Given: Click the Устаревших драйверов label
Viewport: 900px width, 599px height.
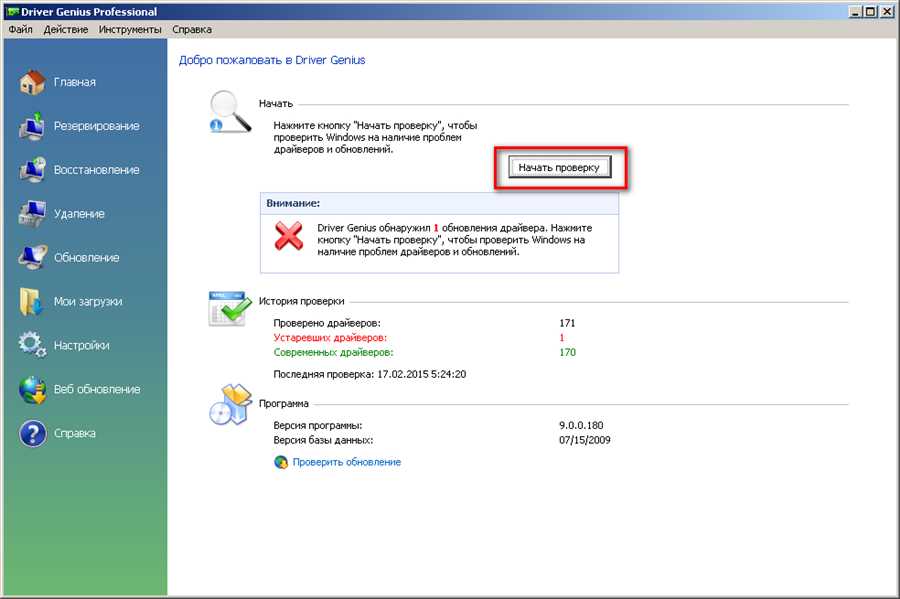Looking at the screenshot, I should [330, 337].
